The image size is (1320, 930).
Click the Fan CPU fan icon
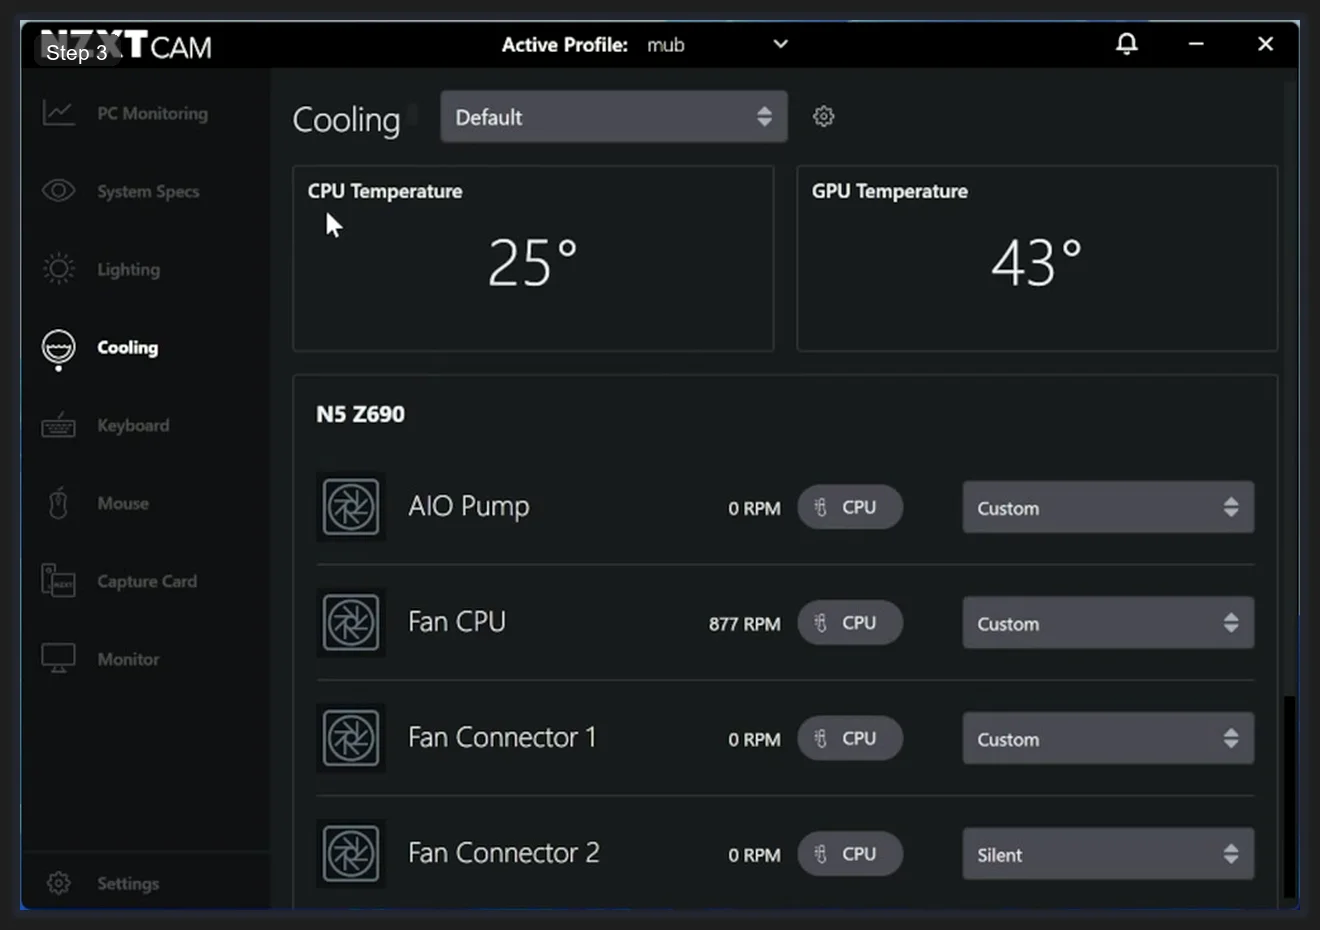click(351, 623)
